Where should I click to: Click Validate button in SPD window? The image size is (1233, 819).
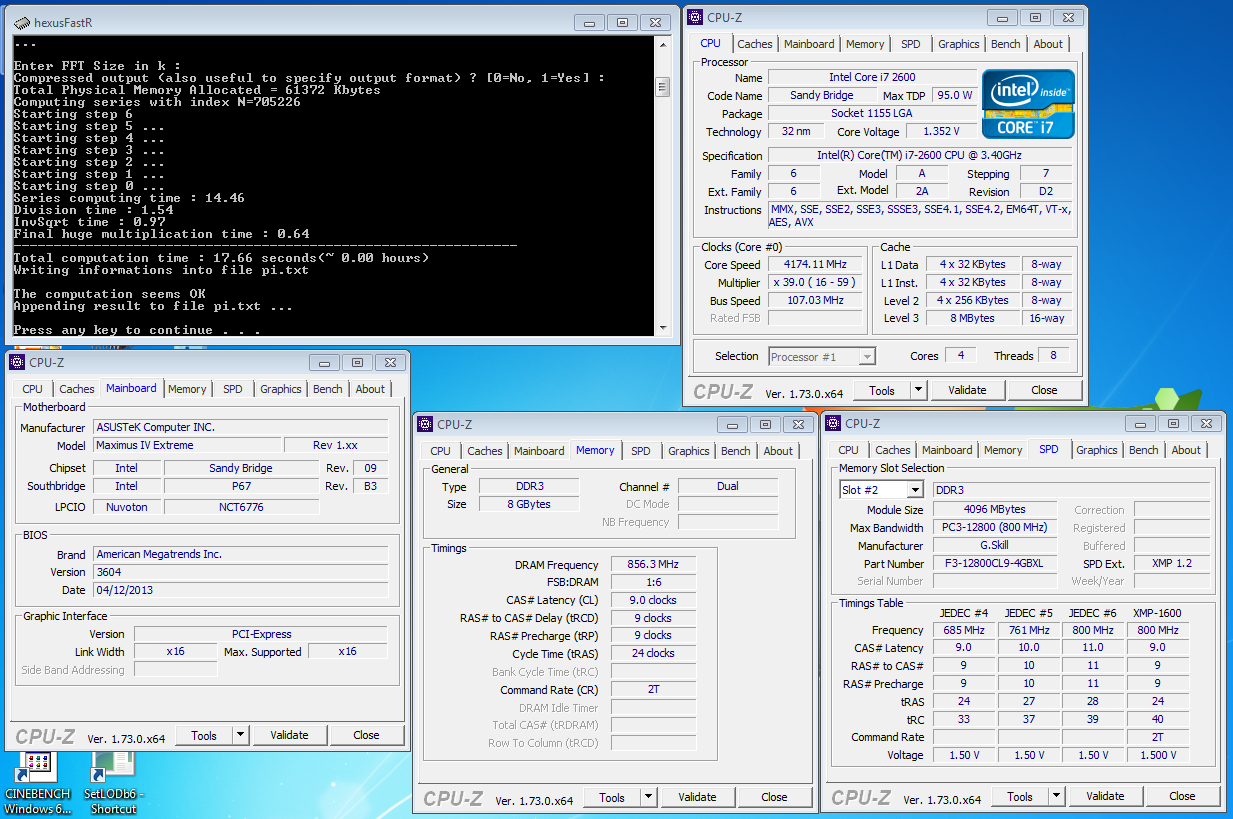click(x=1105, y=796)
